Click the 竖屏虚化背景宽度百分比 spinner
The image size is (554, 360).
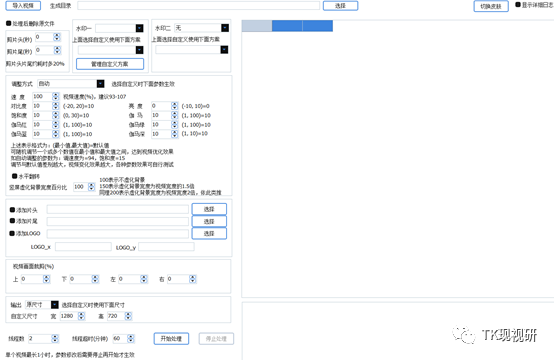click(92, 187)
